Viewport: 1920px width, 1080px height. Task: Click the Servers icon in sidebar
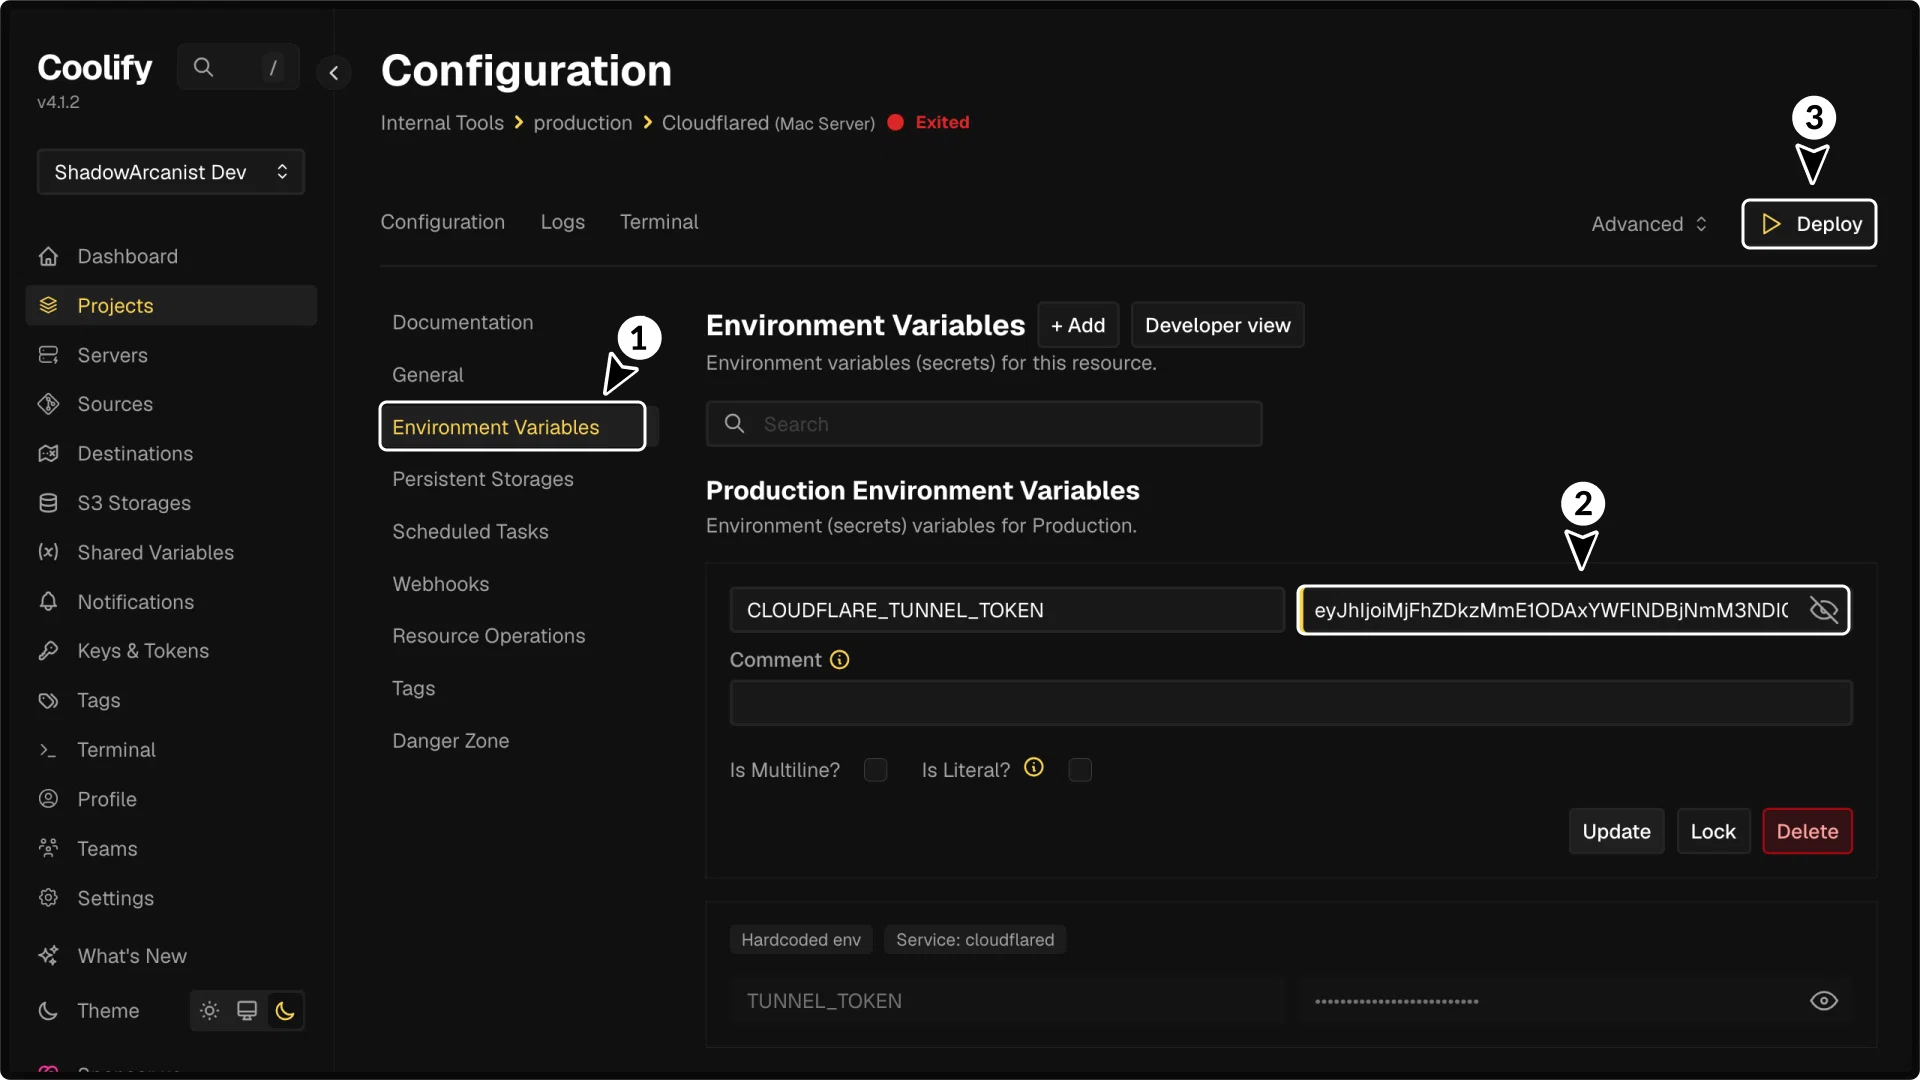click(x=48, y=355)
